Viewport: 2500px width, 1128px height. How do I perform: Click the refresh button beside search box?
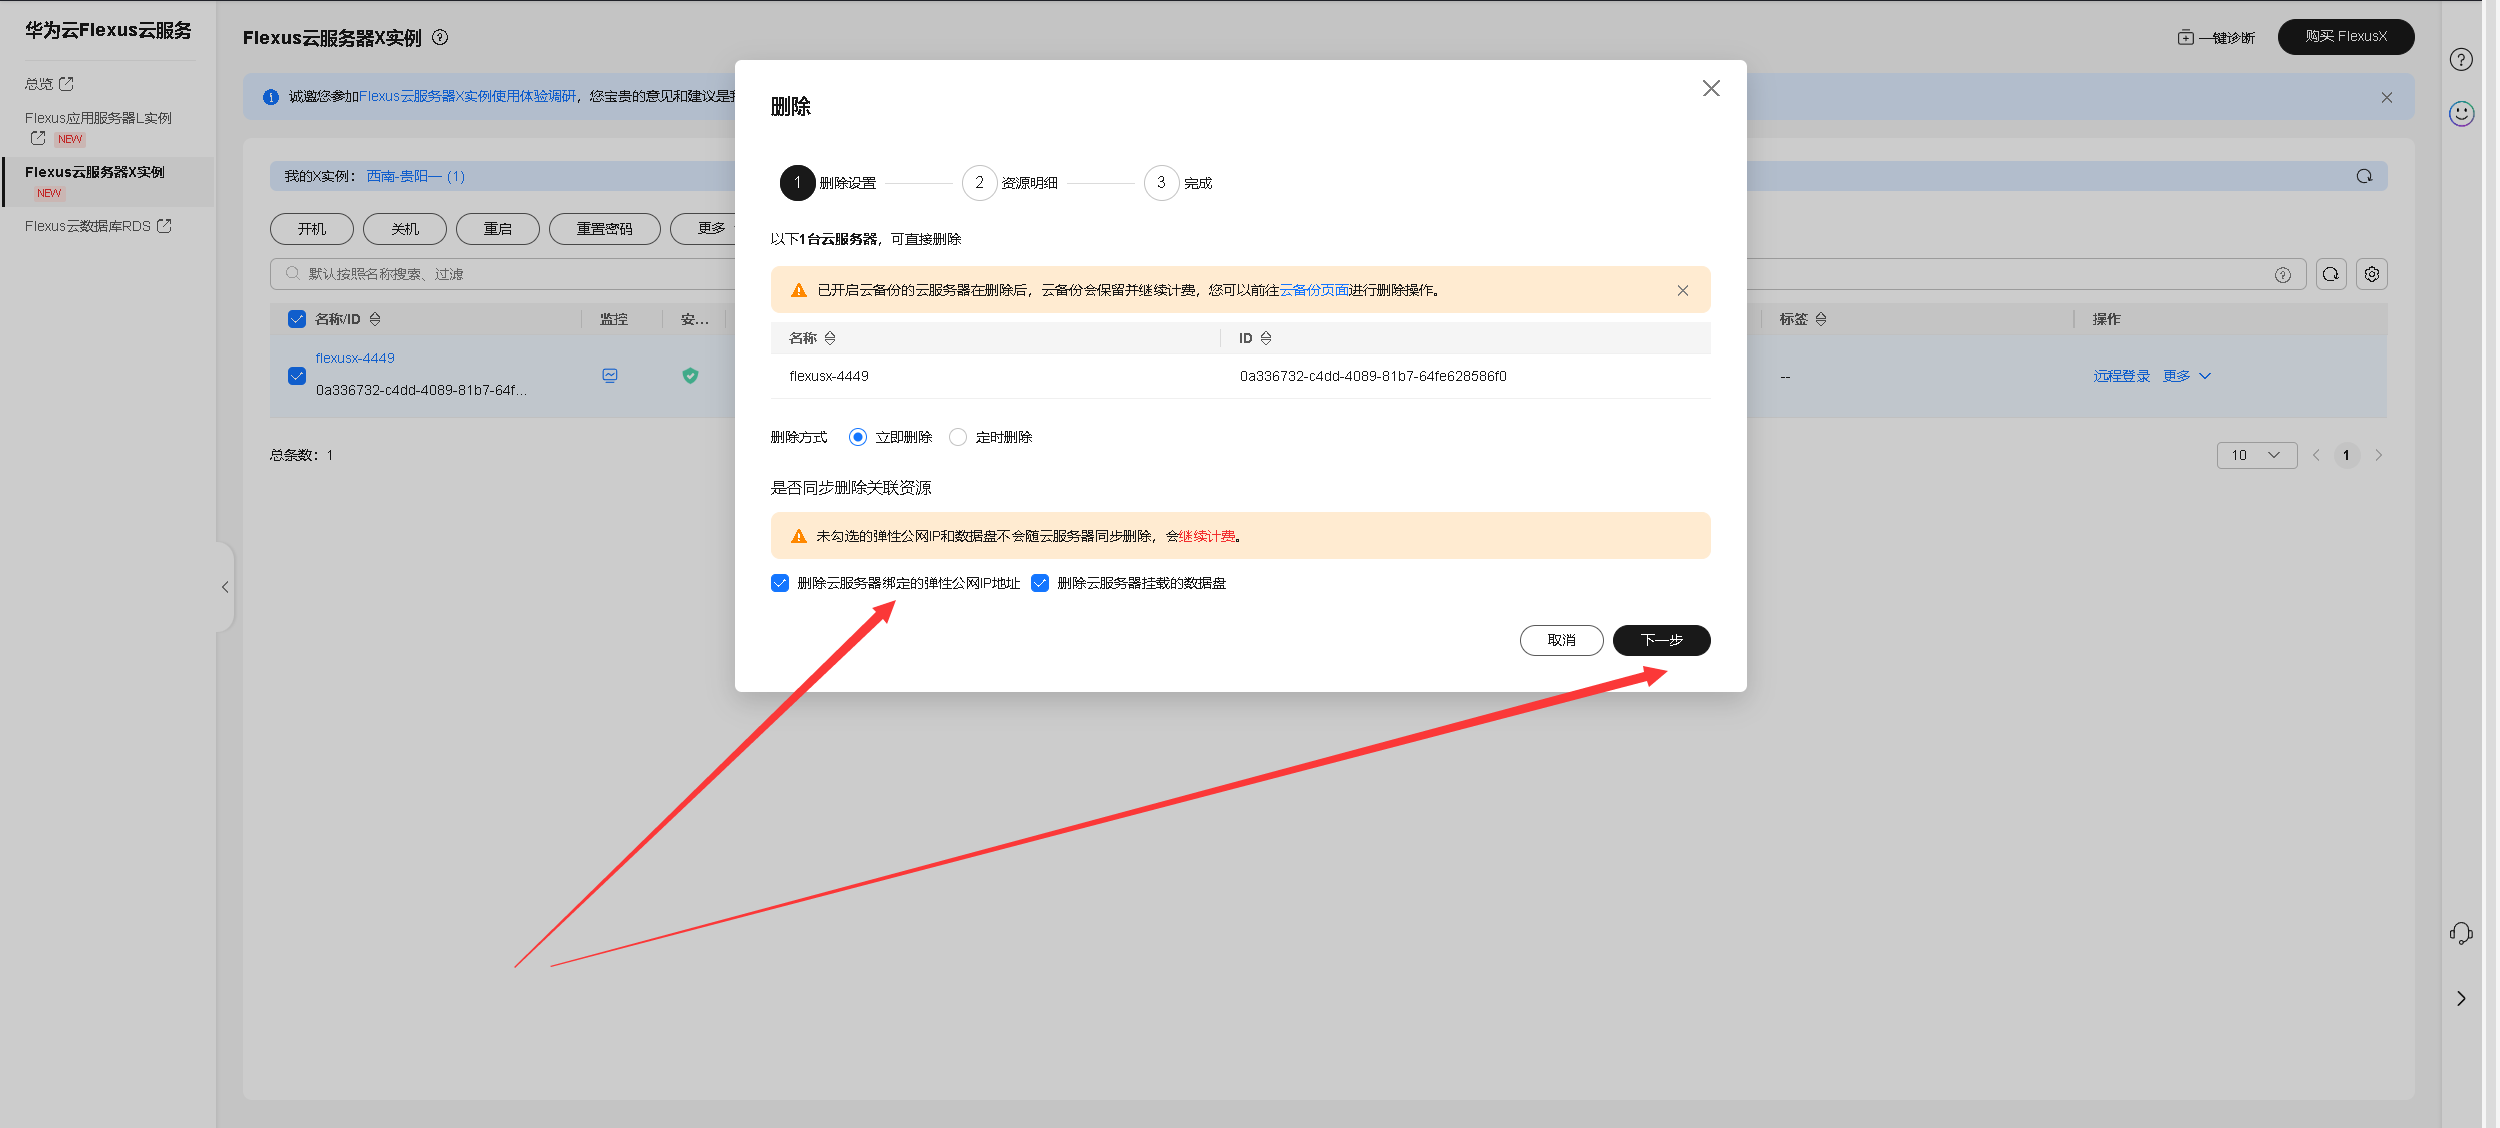click(2331, 274)
